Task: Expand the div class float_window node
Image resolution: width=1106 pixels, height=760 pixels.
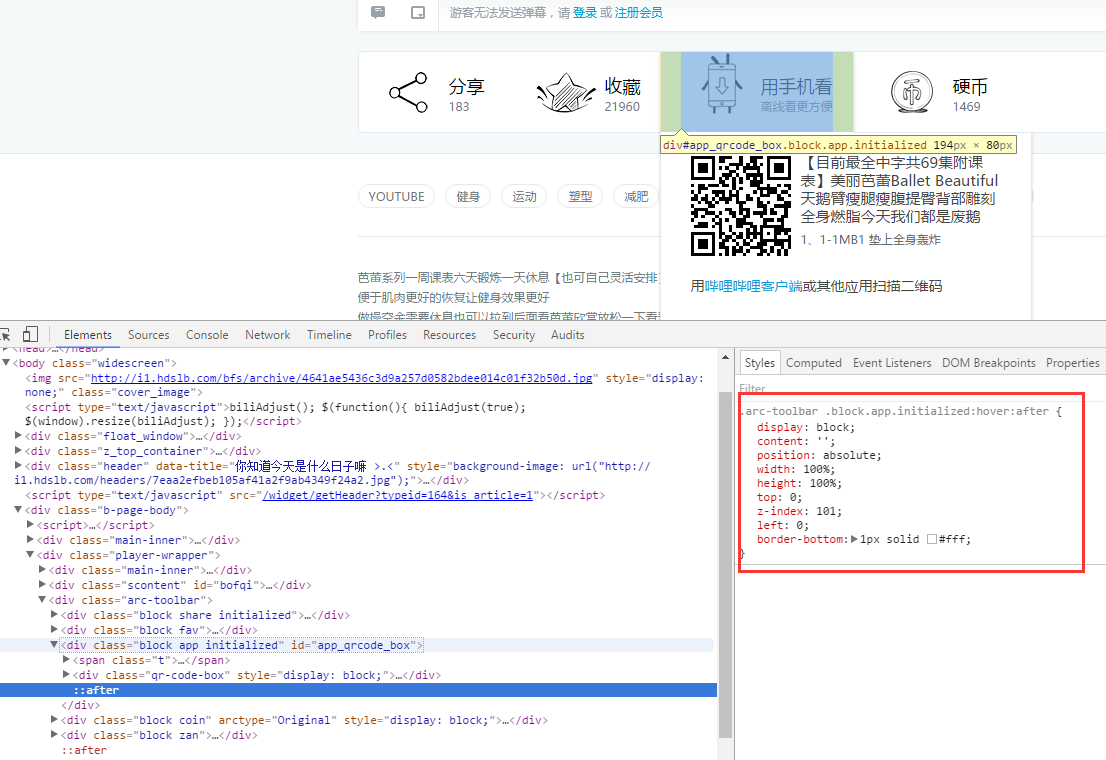Action: tap(18, 436)
